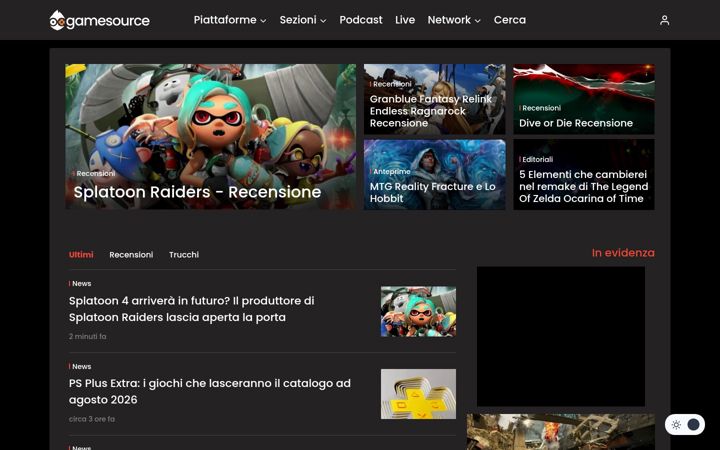
Task: Open the Live menu item
Action: pos(405,20)
